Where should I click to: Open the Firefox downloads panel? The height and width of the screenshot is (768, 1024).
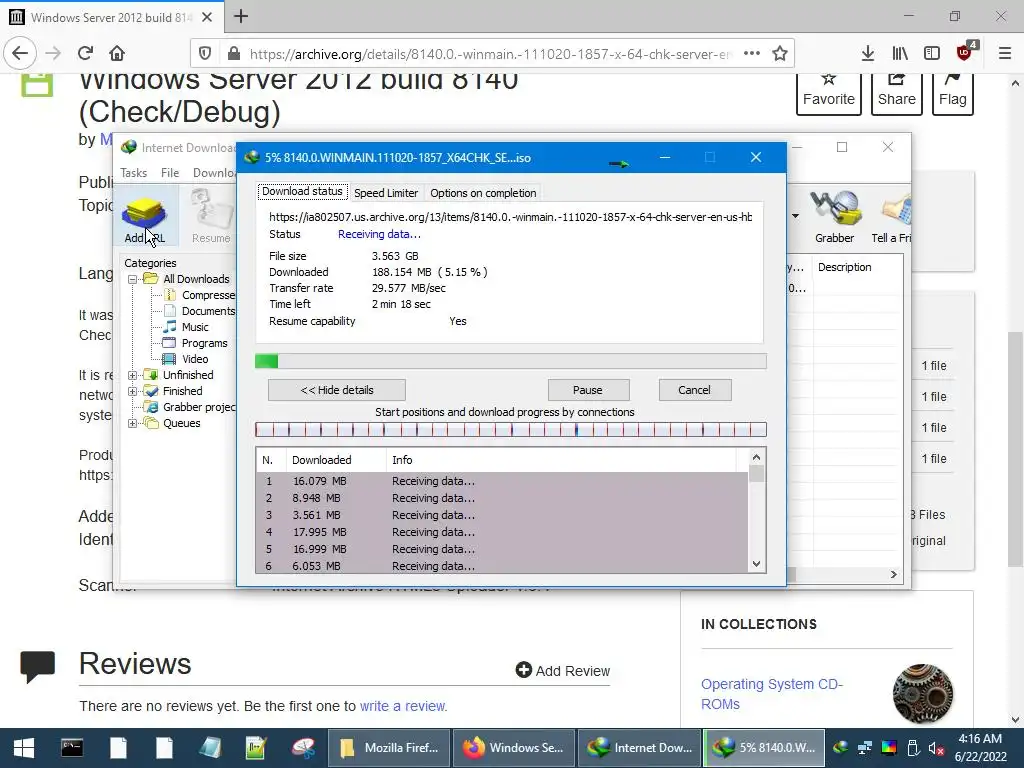click(x=868, y=54)
